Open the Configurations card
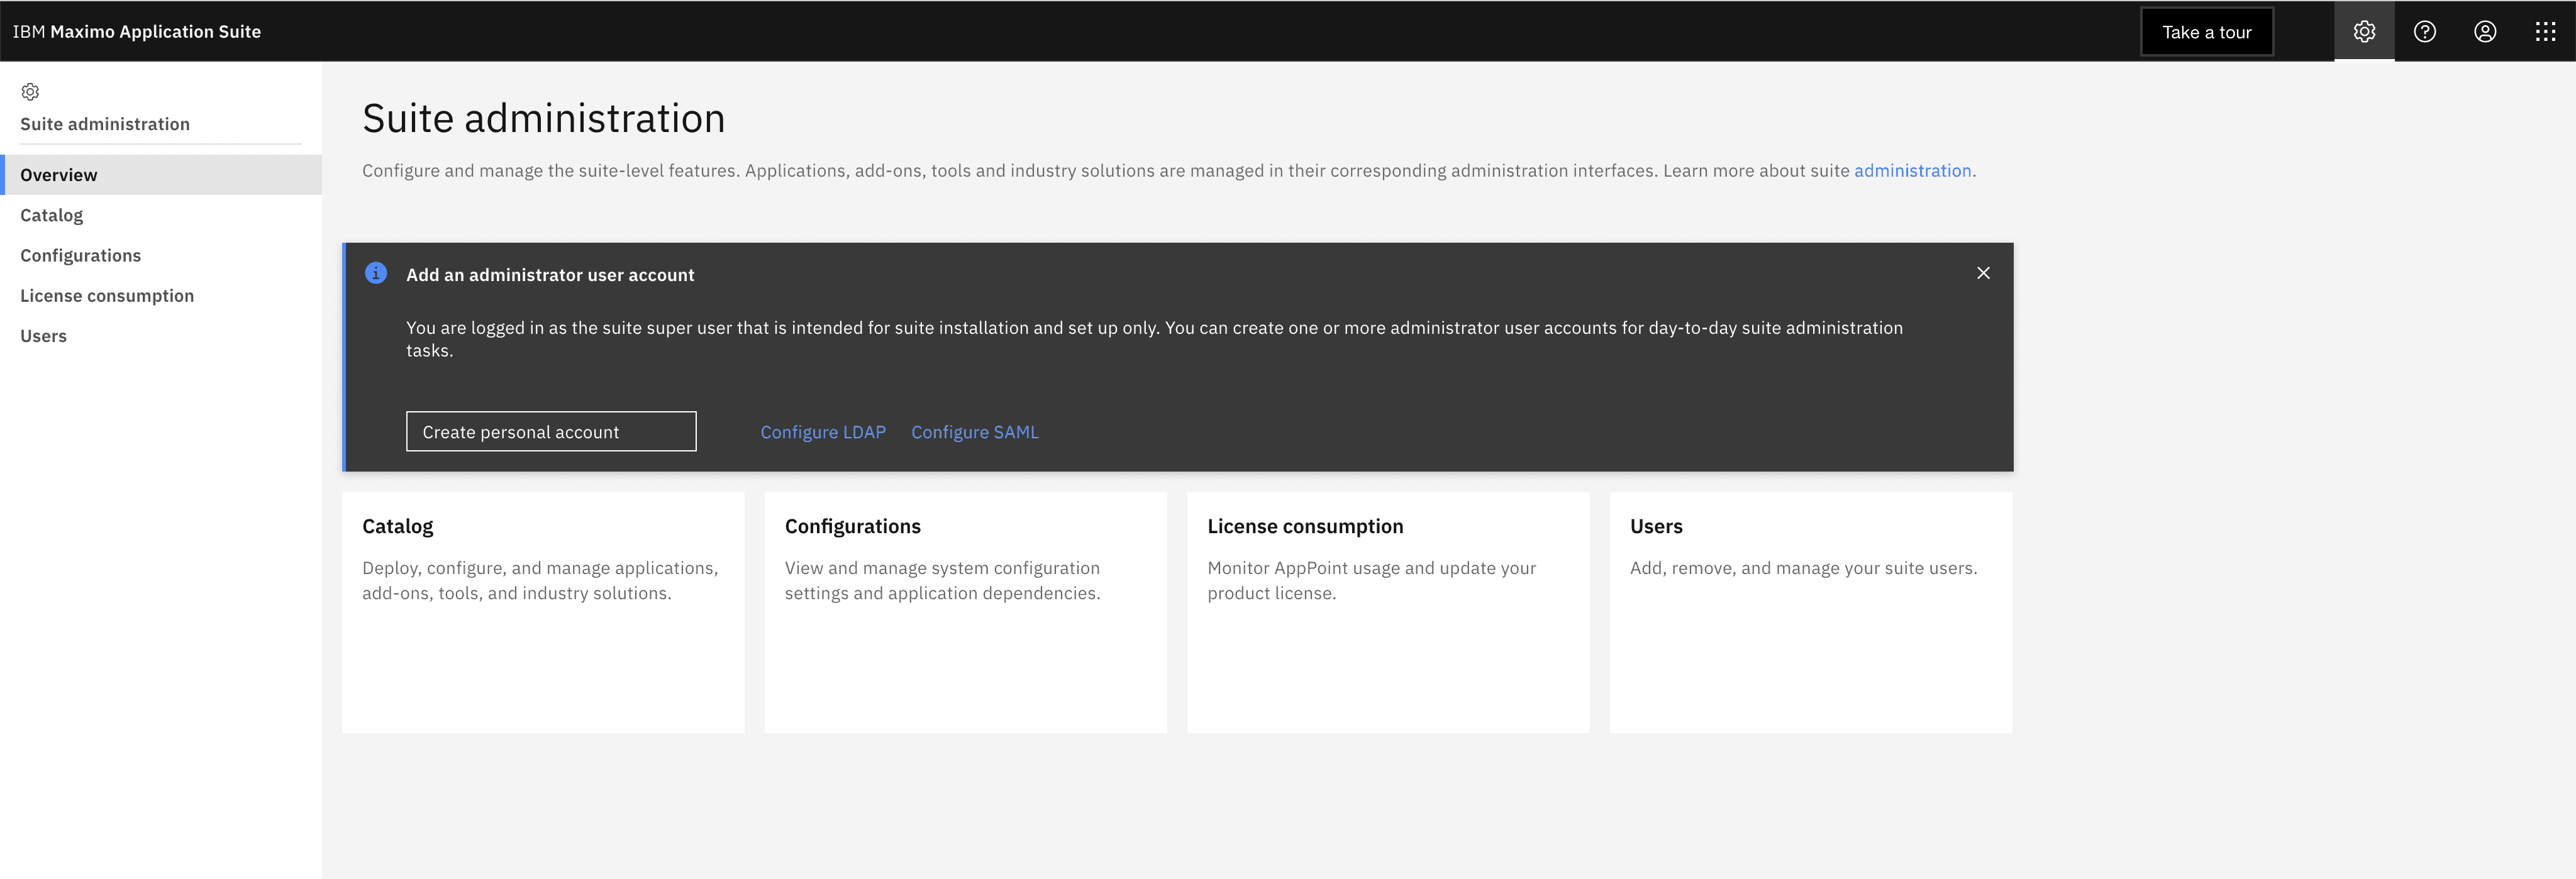 (x=965, y=612)
